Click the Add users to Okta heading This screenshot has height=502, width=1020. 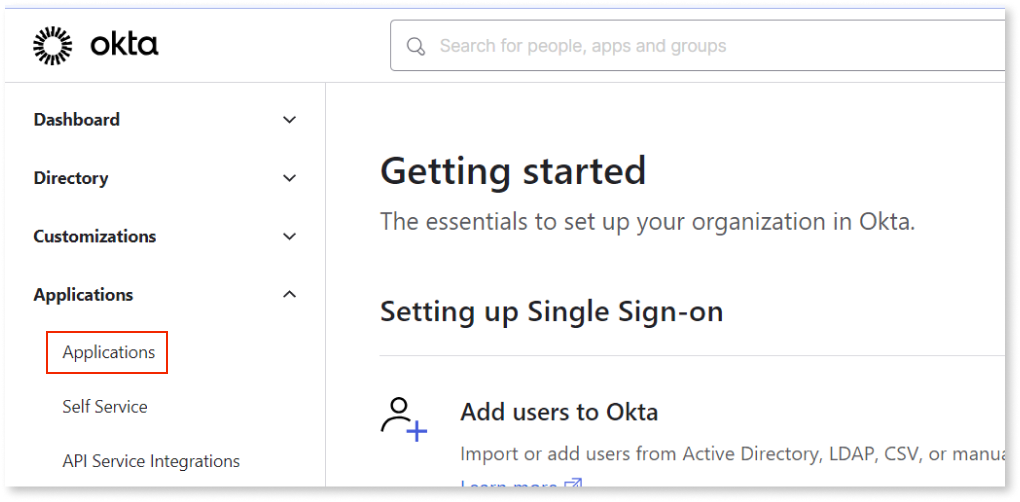559,412
